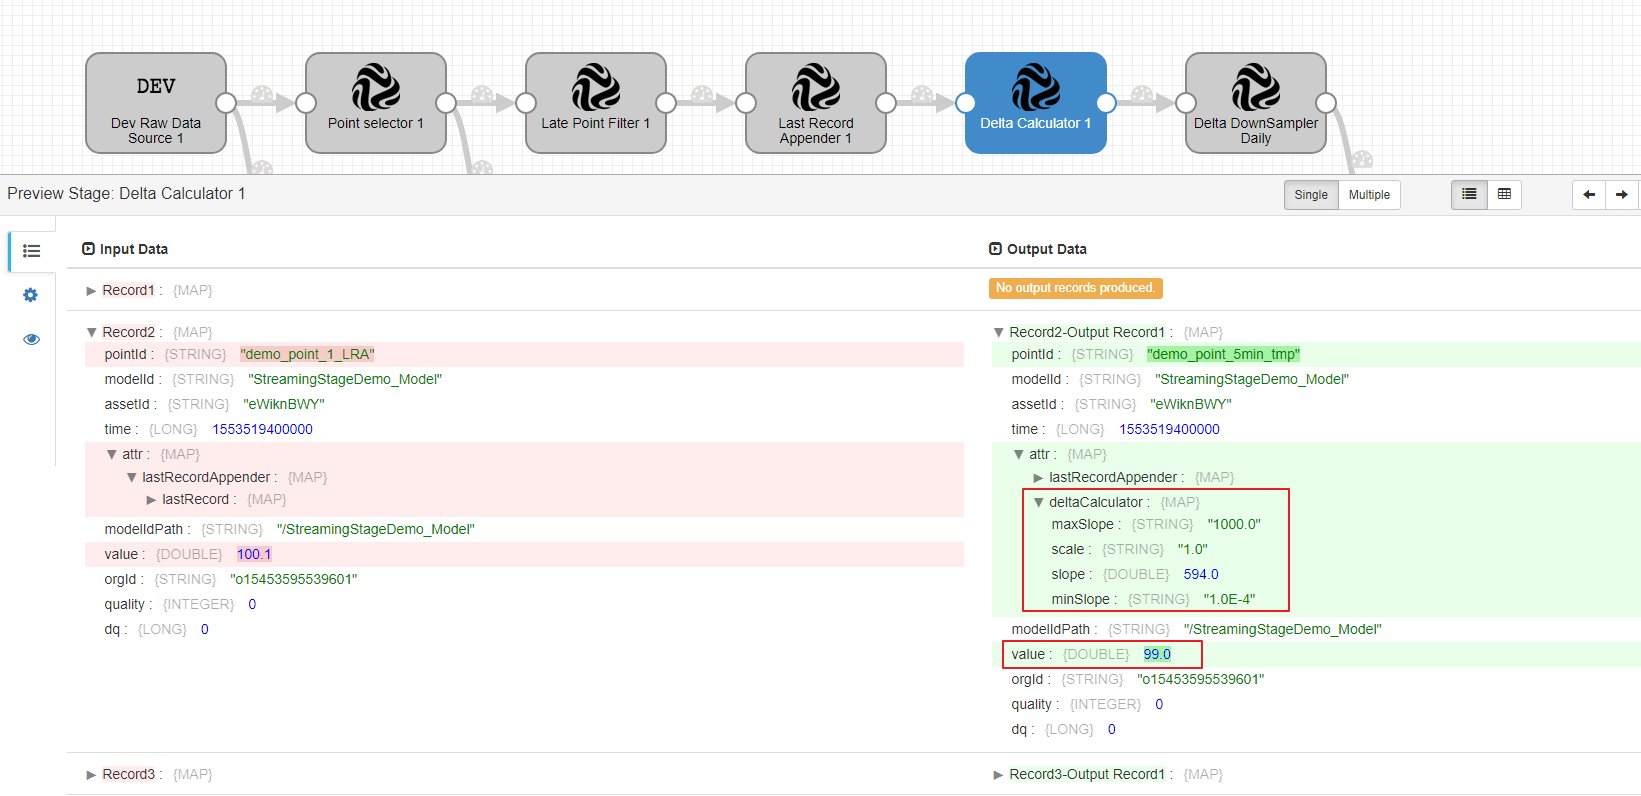Switch to table view layout
This screenshot has width=1641, height=796.
coord(1504,195)
